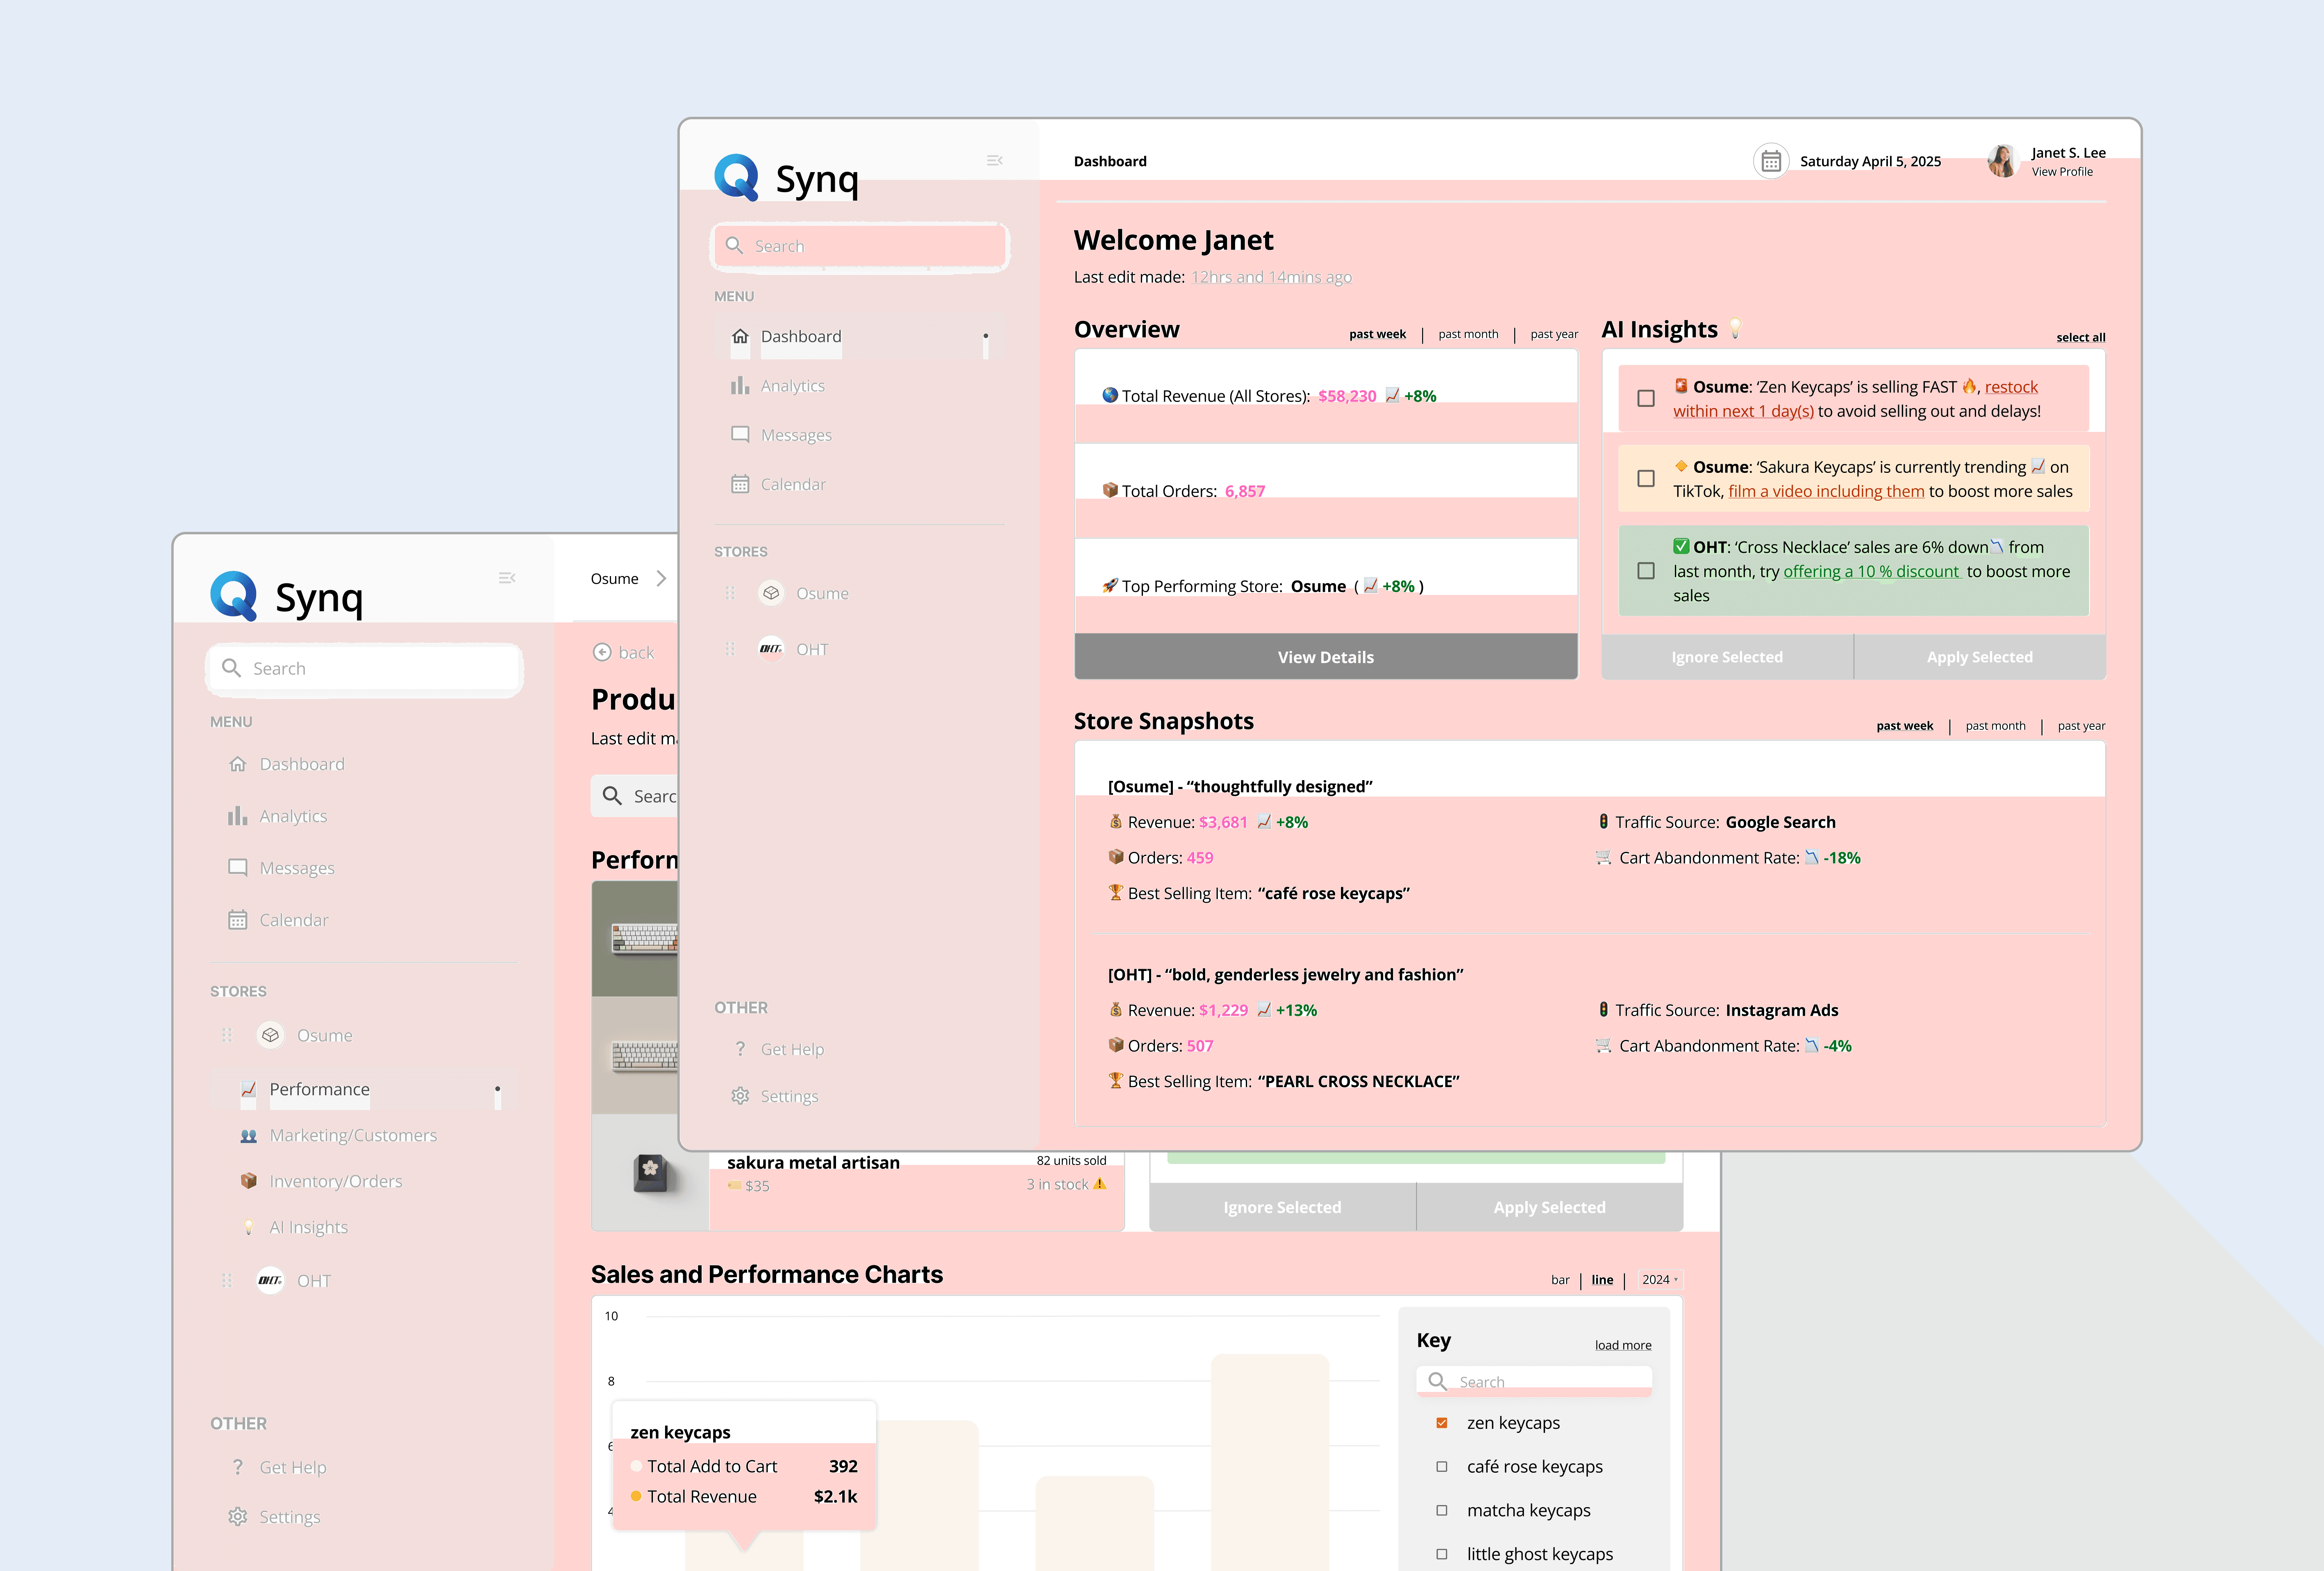Screen dimensions: 2324x1571
Task: Expand the OHT store in back sidebar
Action: [313, 1281]
